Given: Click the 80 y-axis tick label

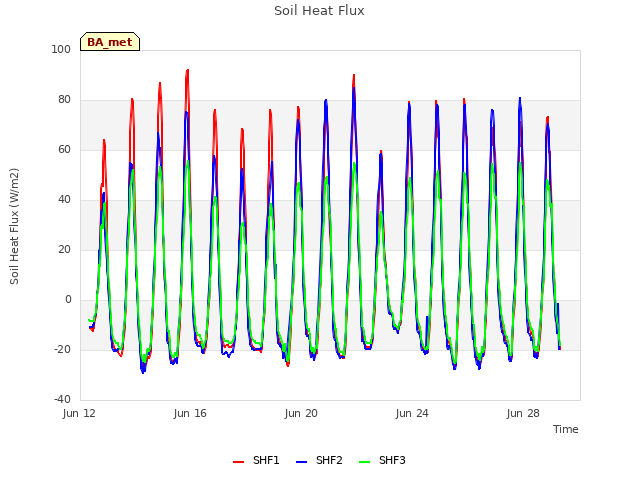Looking at the screenshot, I should tap(64, 100).
